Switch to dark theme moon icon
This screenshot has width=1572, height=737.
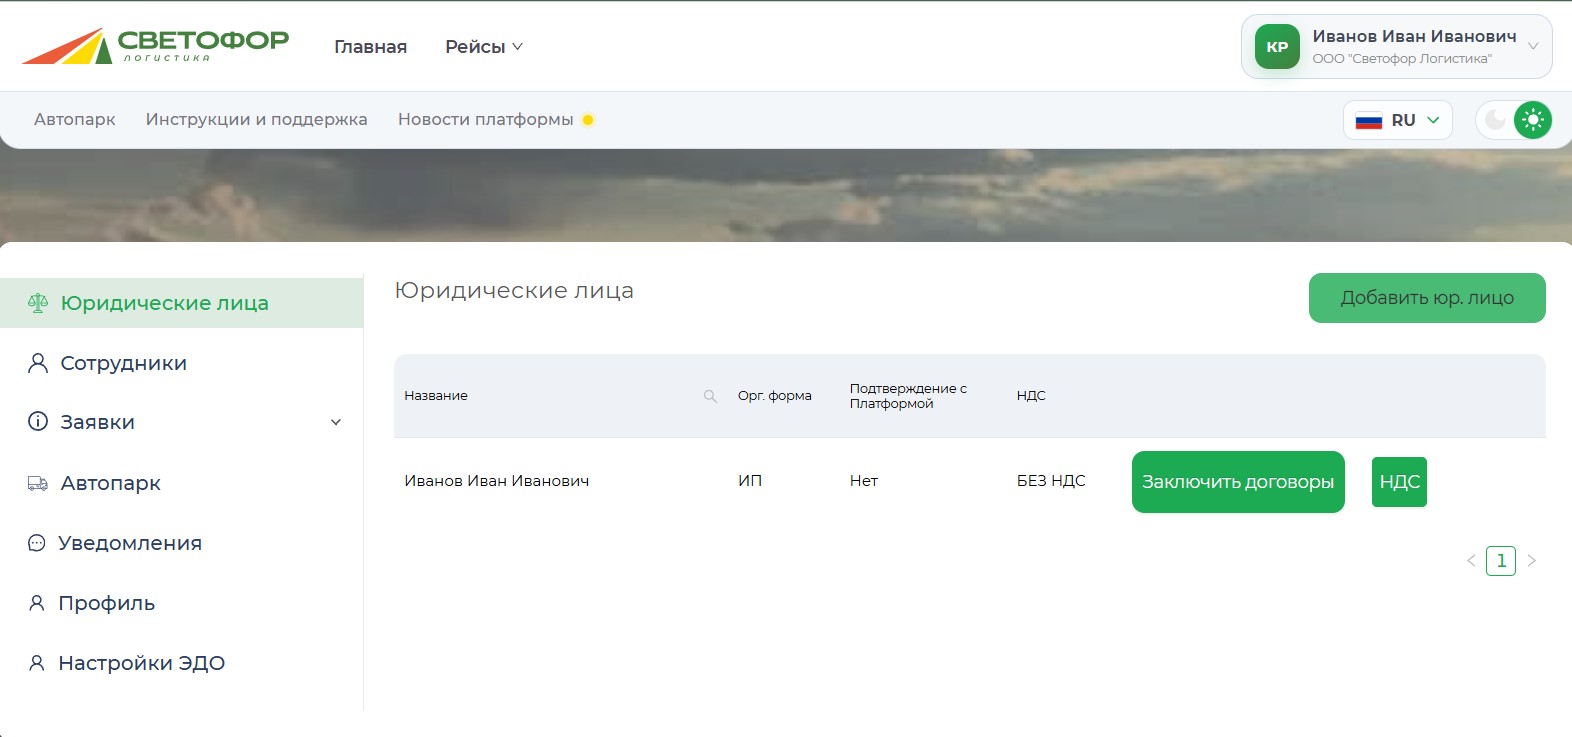pos(1496,120)
